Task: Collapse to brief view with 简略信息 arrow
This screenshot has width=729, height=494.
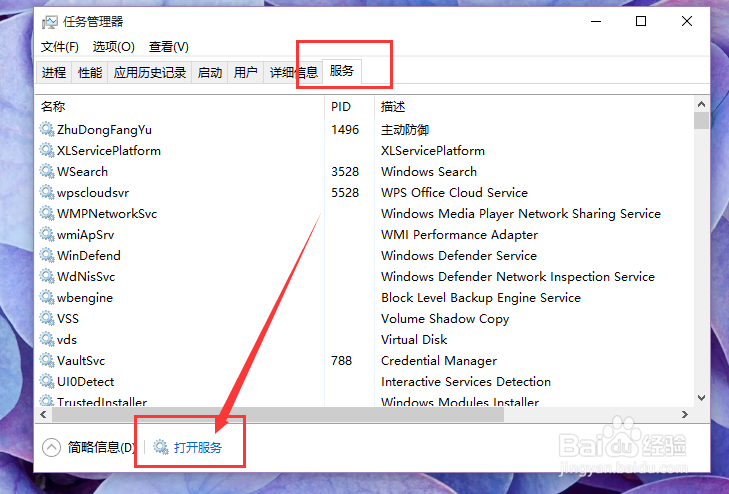Action: pos(51,448)
